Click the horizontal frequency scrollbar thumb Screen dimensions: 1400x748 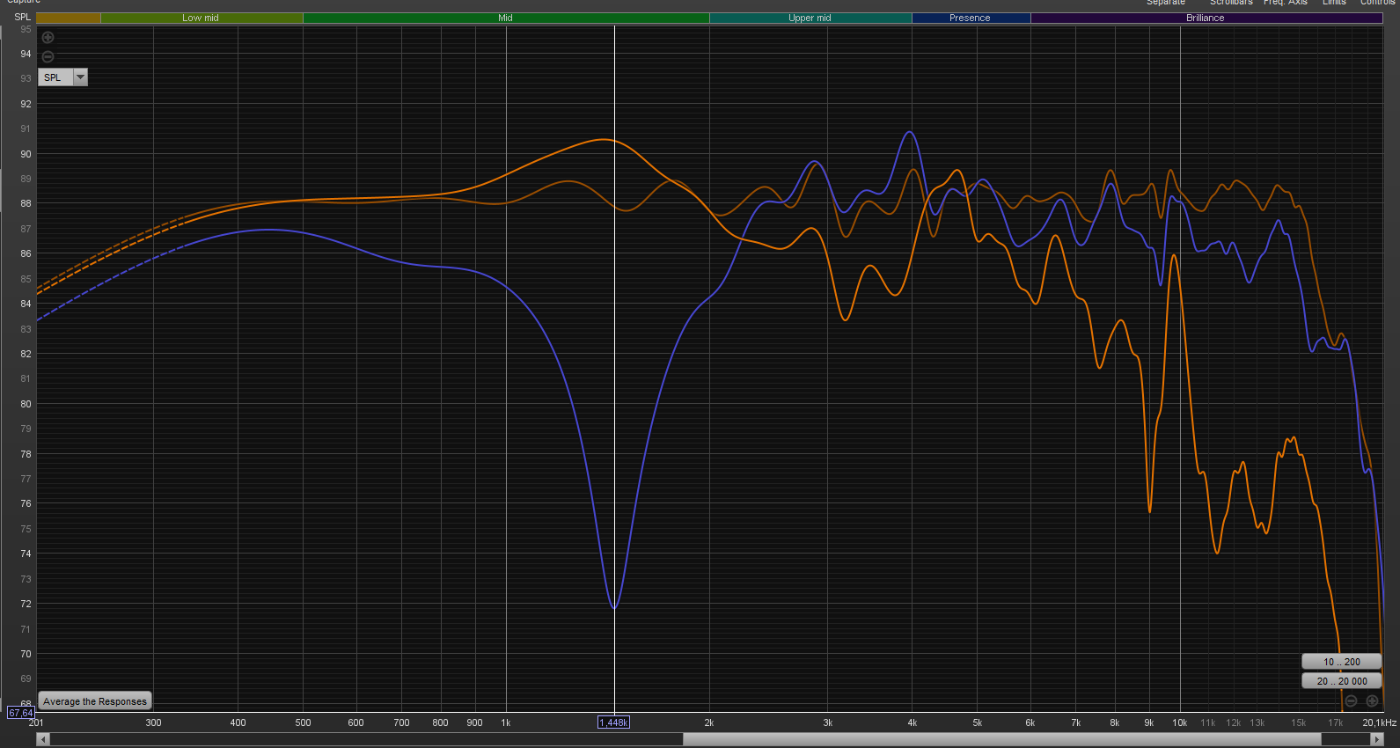pos(1000,739)
